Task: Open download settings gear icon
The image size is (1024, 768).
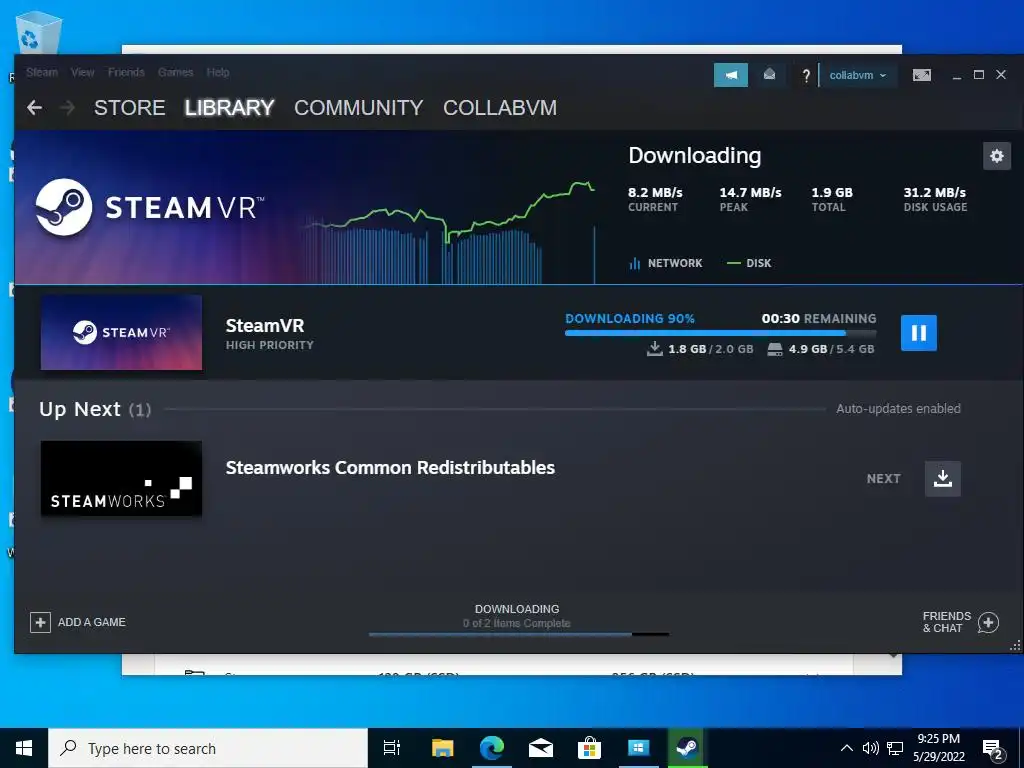Action: pos(997,156)
